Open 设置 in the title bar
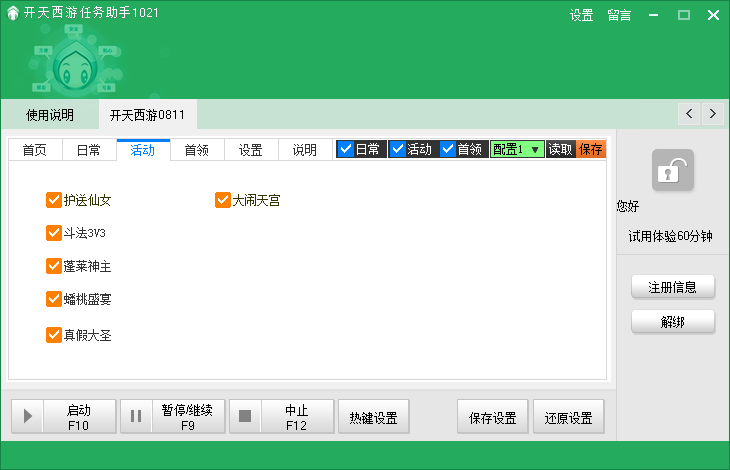The height and width of the screenshot is (470, 730). (x=581, y=15)
